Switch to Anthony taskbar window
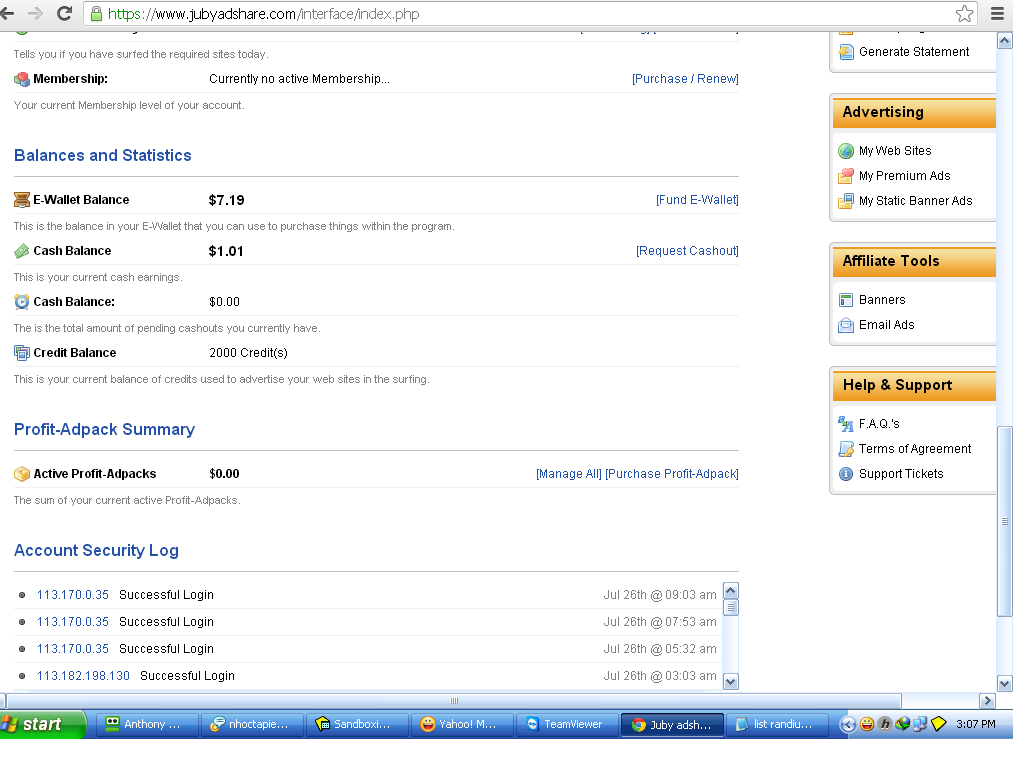Screen dimensions: 1024x768 coord(148,724)
